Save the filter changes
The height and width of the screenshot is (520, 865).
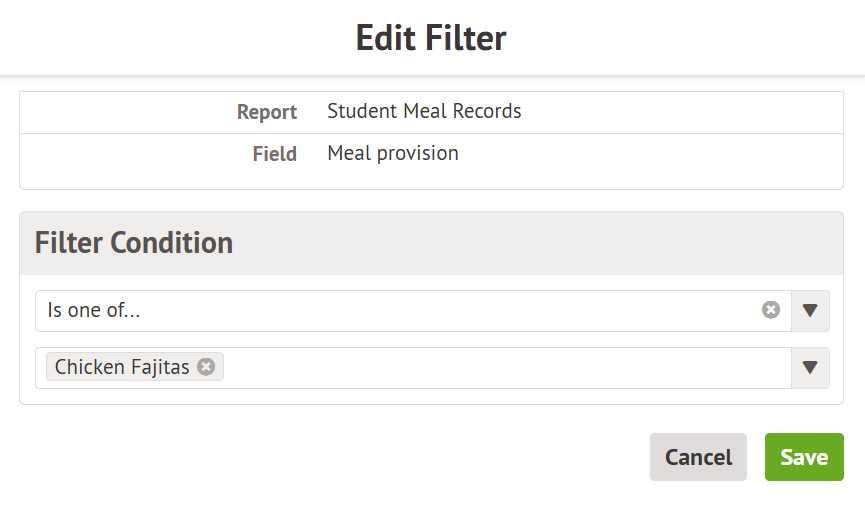point(804,457)
